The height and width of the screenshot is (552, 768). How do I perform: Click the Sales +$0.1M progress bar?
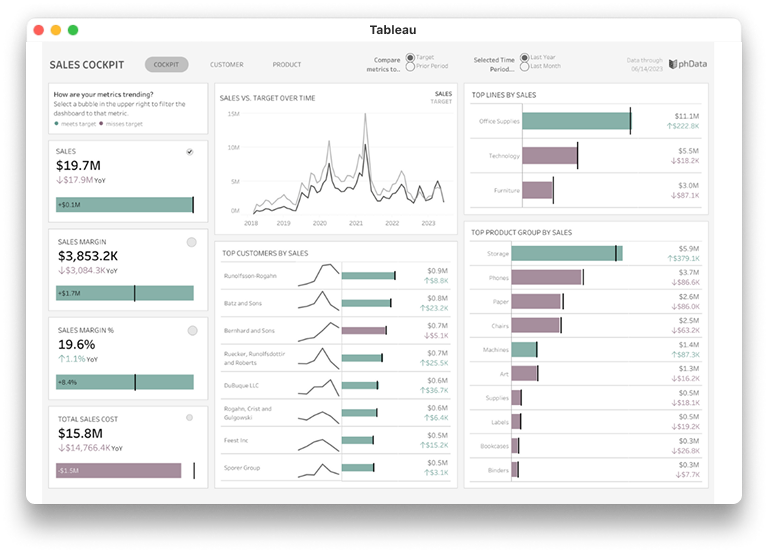[124, 205]
